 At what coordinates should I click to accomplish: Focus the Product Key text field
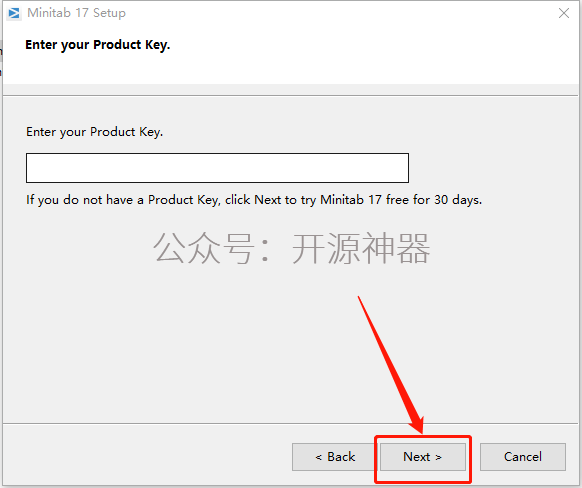coord(217,168)
